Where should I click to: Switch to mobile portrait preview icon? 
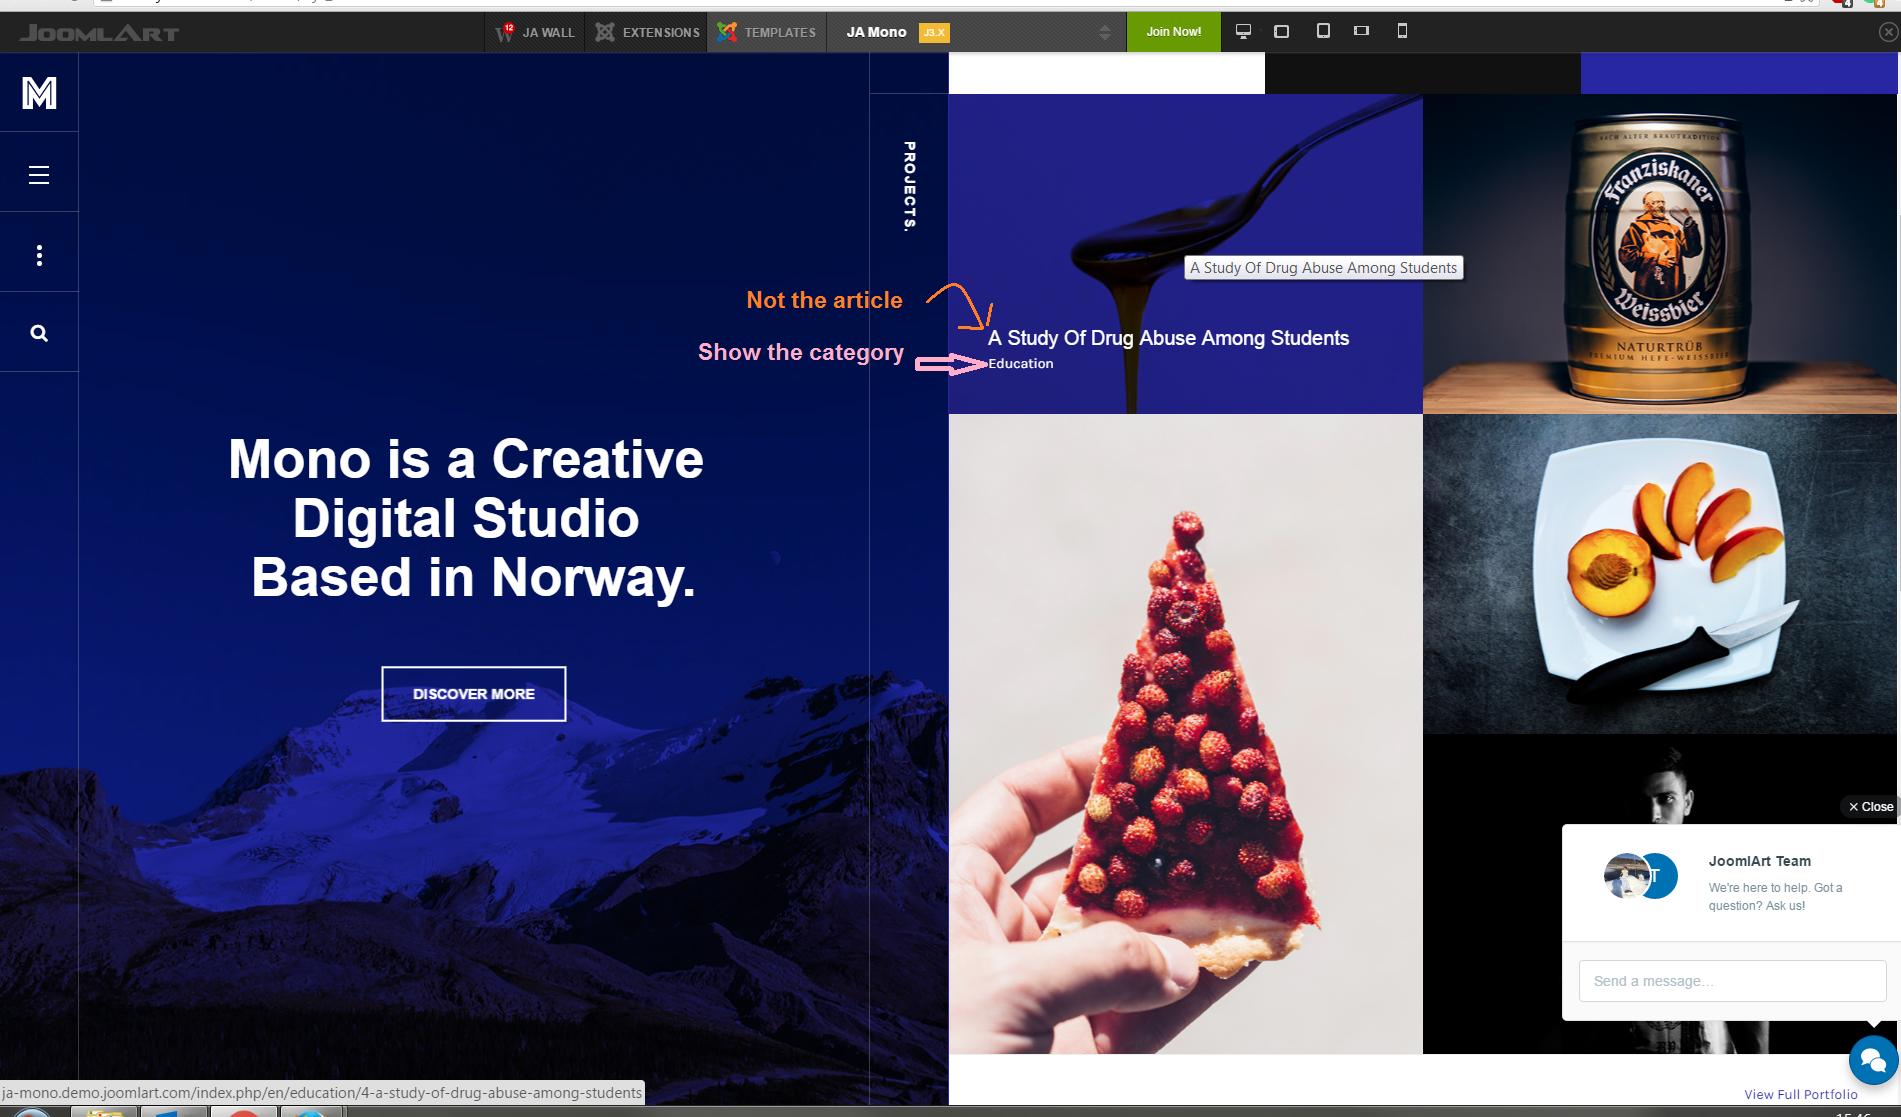(1402, 31)
